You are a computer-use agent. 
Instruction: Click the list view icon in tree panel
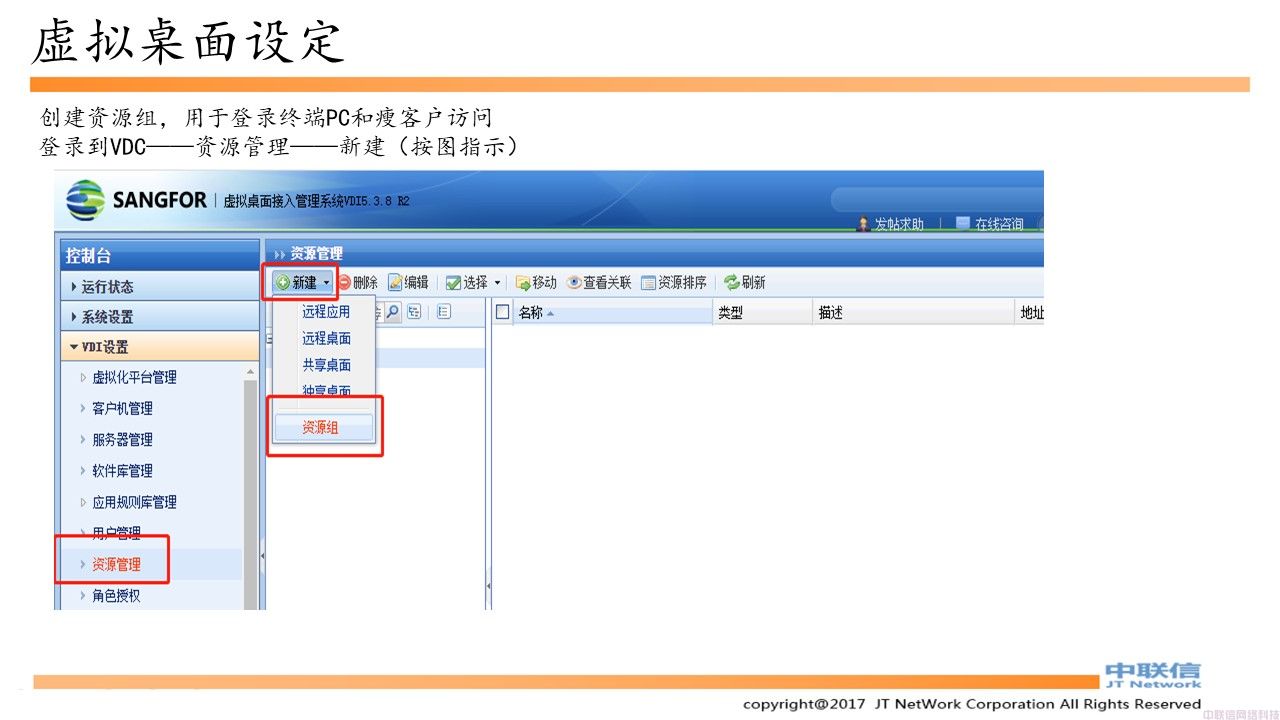[x=444, y=312]
